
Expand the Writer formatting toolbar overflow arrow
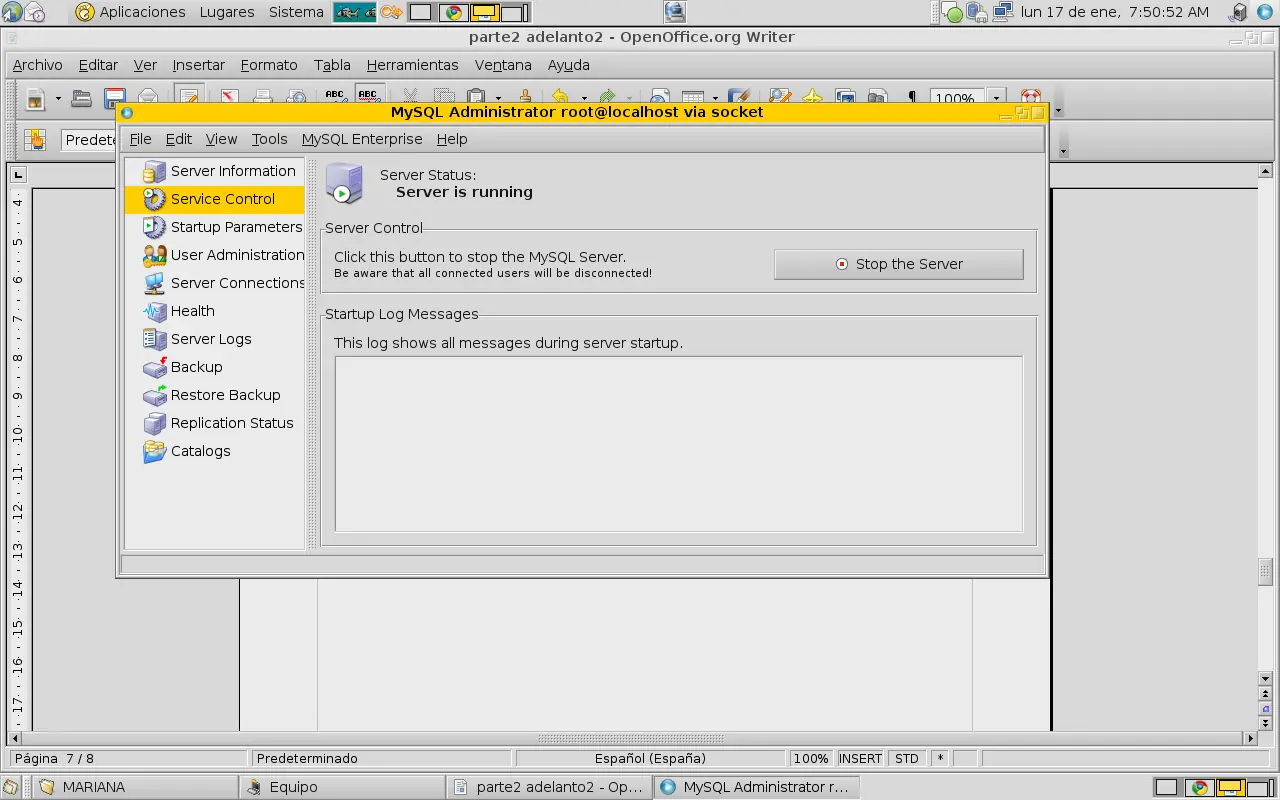(1063, 151)
